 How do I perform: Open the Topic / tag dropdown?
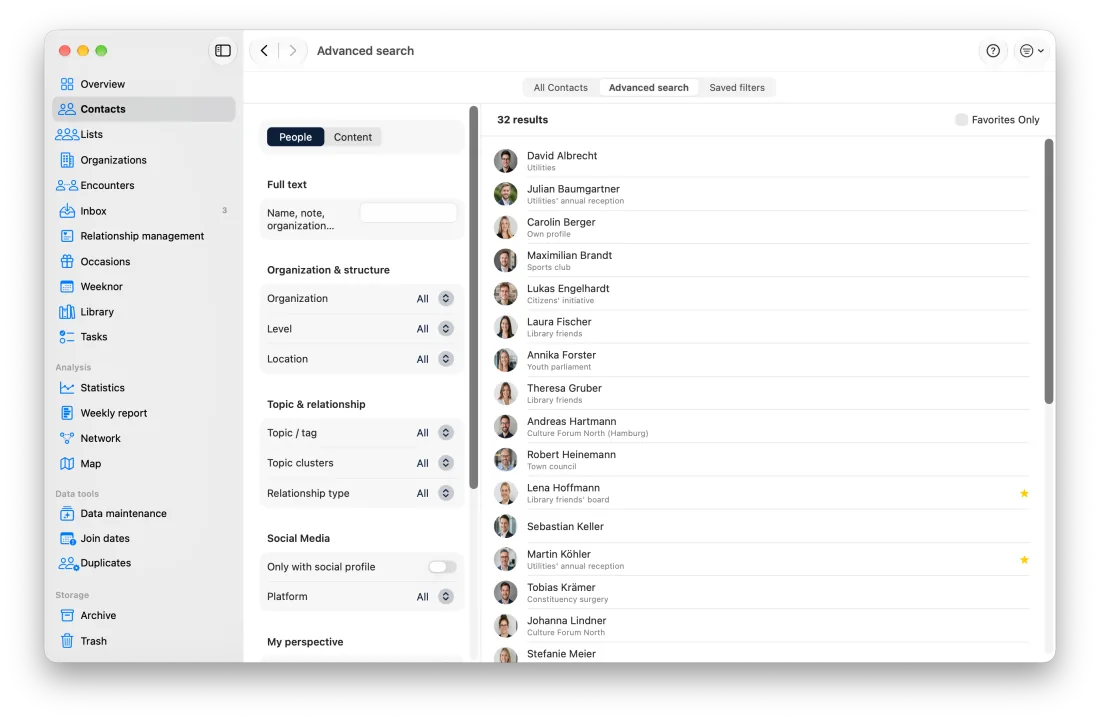click(x=445, y=433)
